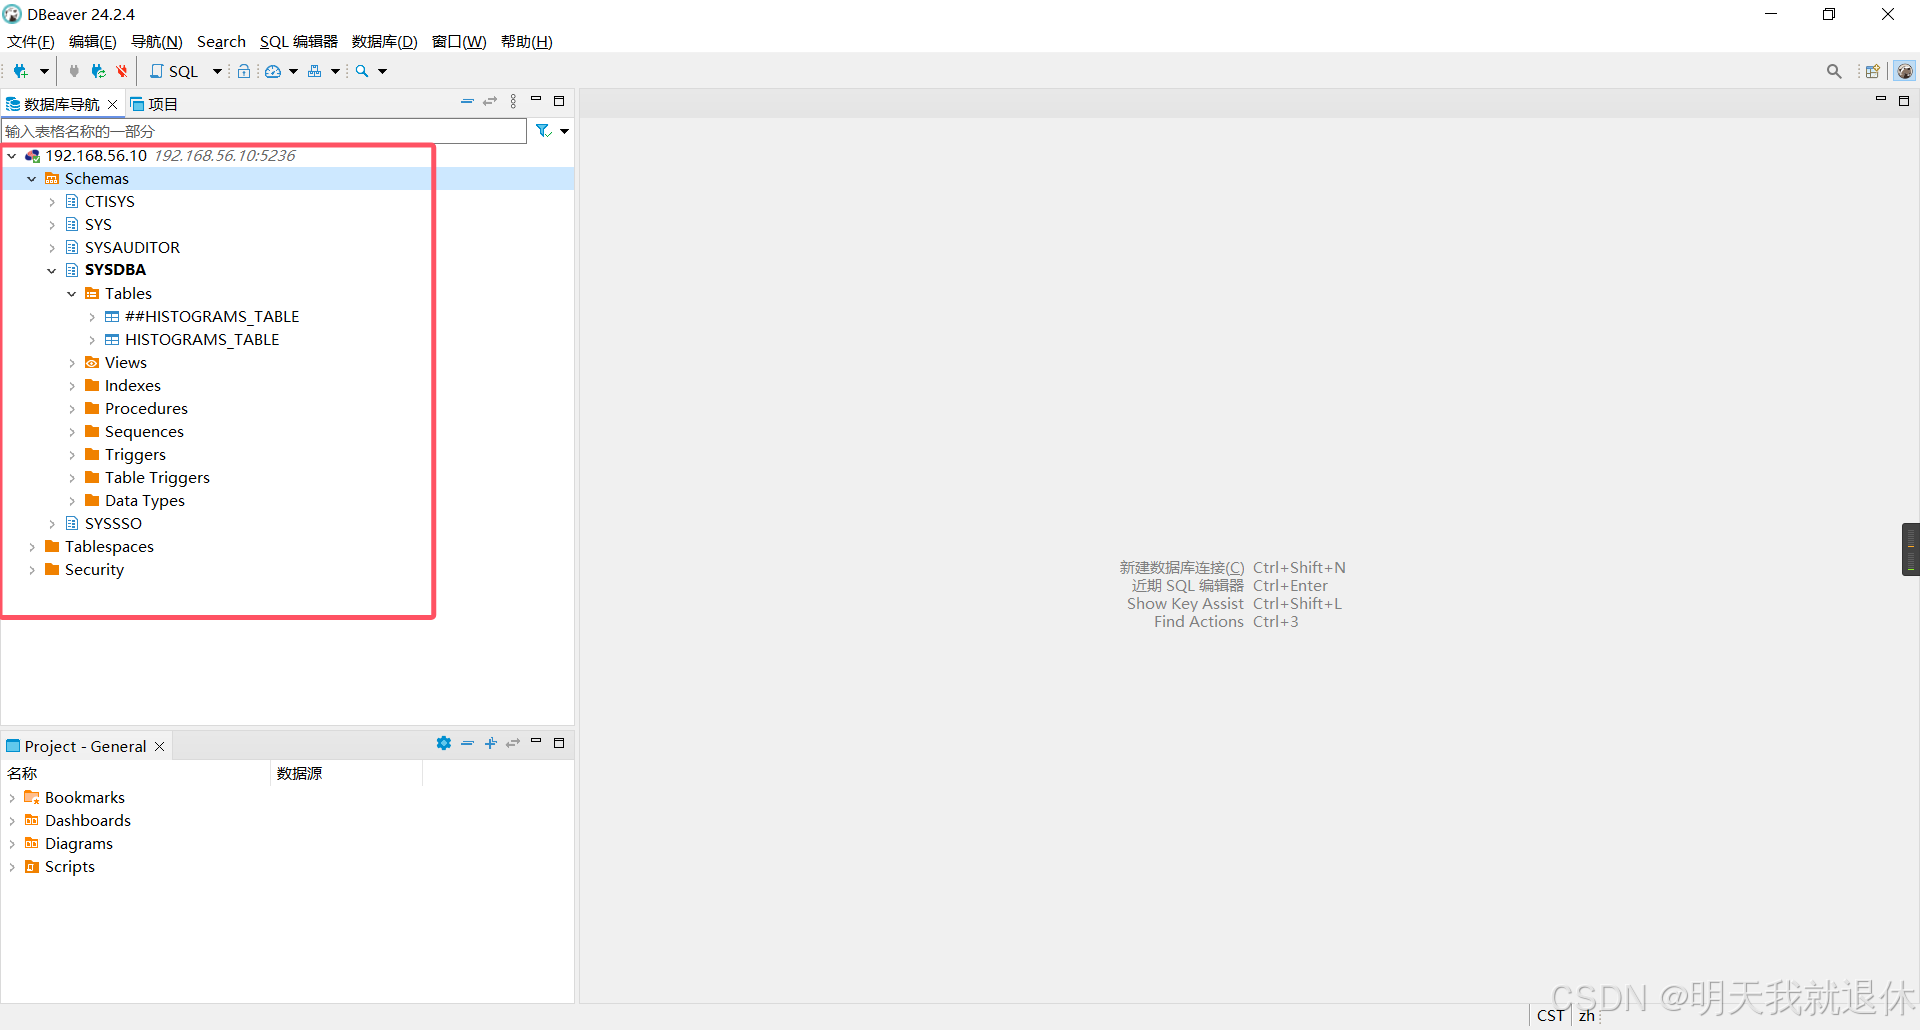
Task: Close the 数据库导航 tab
Action: pyautogui.click(x=113, y=104)
